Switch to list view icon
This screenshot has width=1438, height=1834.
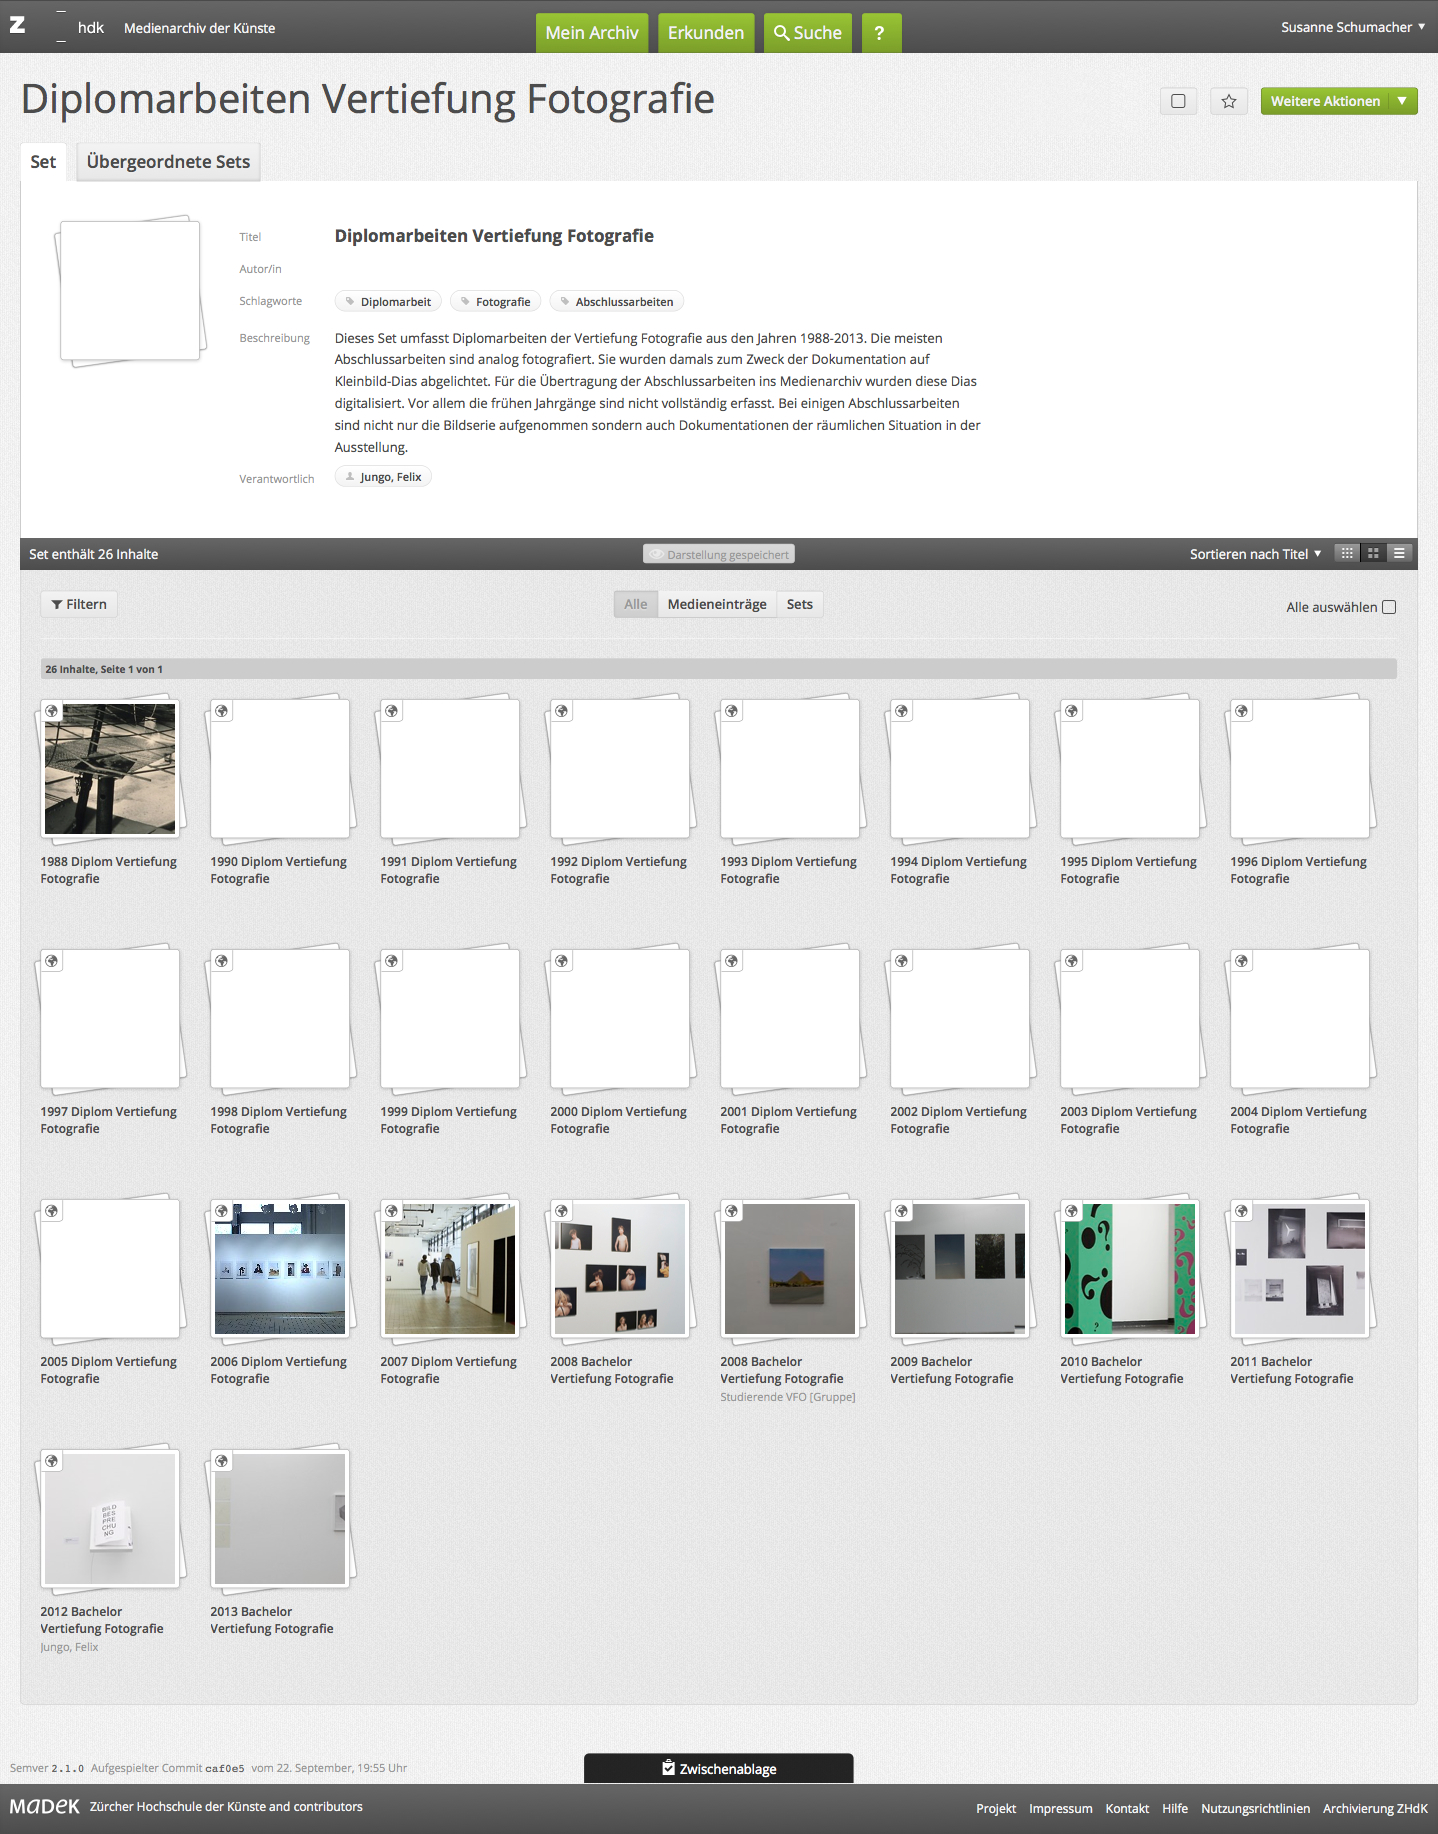coord(1399,553)
